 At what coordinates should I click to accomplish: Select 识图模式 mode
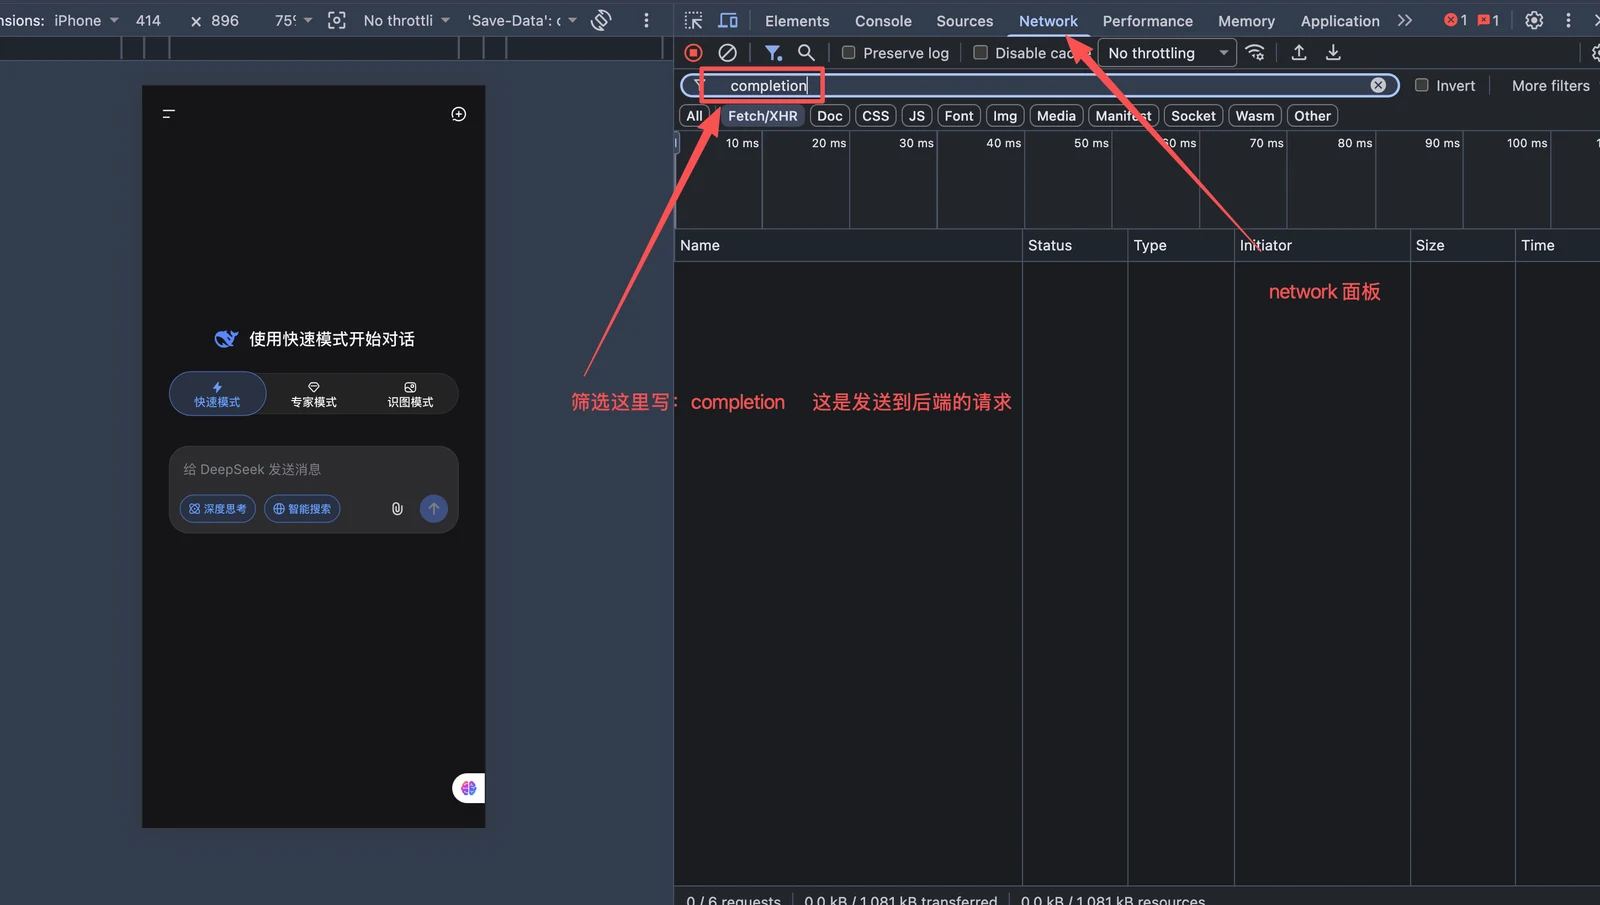tap(410, 394)
